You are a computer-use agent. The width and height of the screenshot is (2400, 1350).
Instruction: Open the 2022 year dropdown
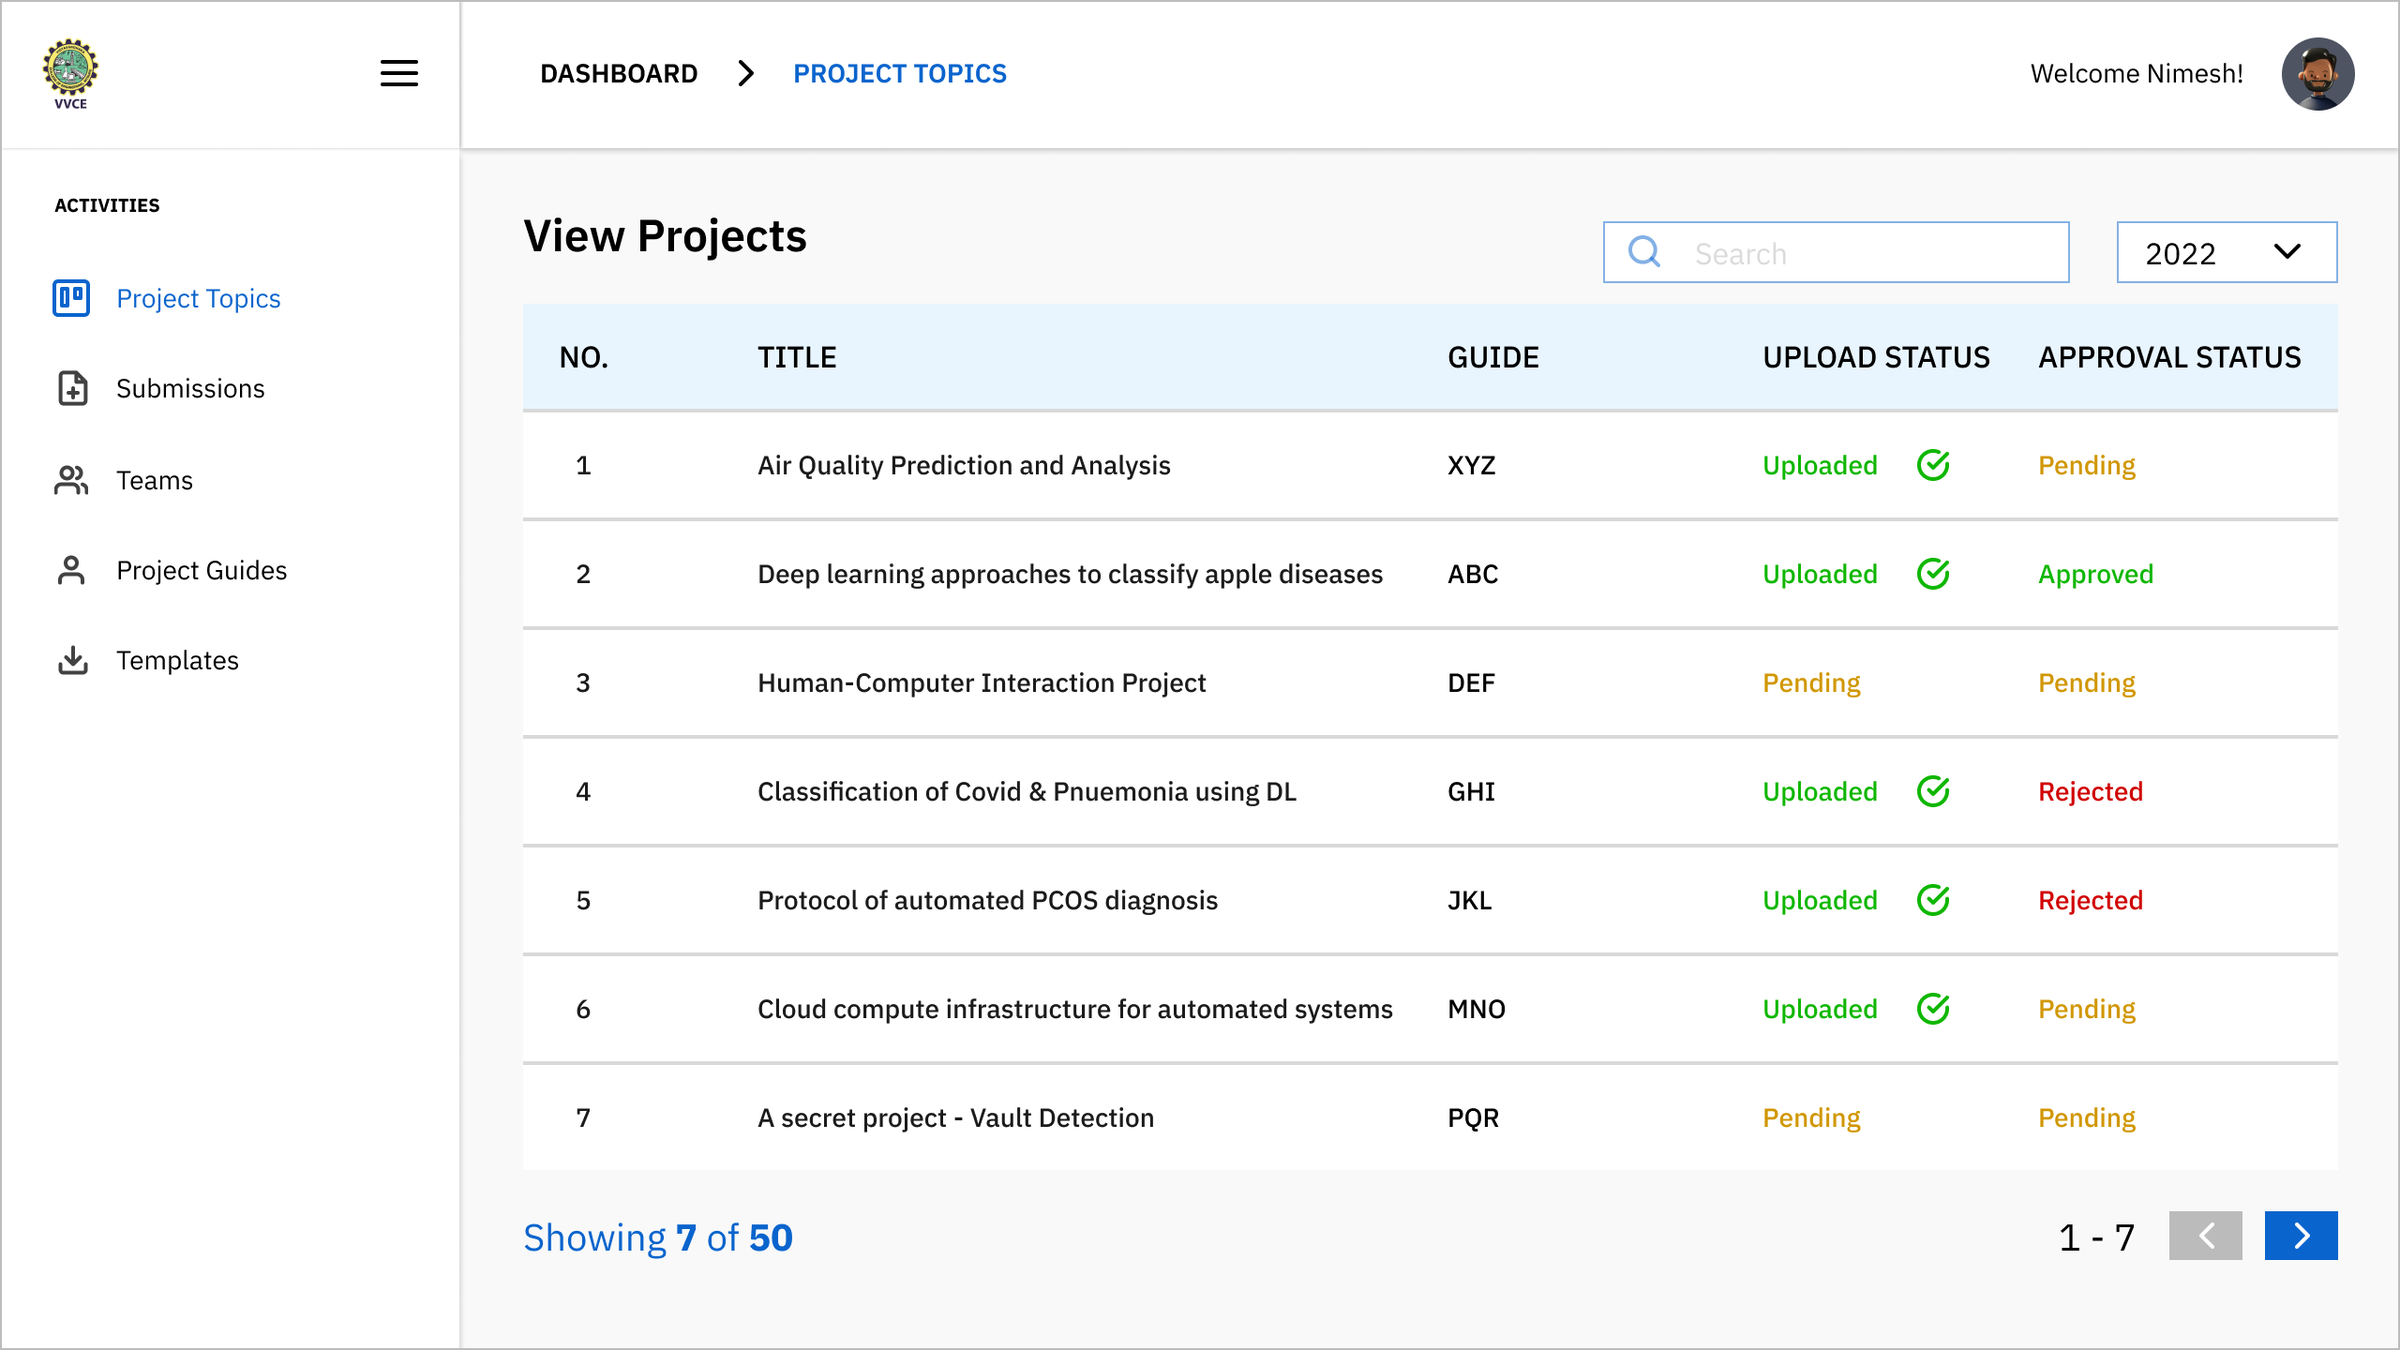(x=2226, y=252)
